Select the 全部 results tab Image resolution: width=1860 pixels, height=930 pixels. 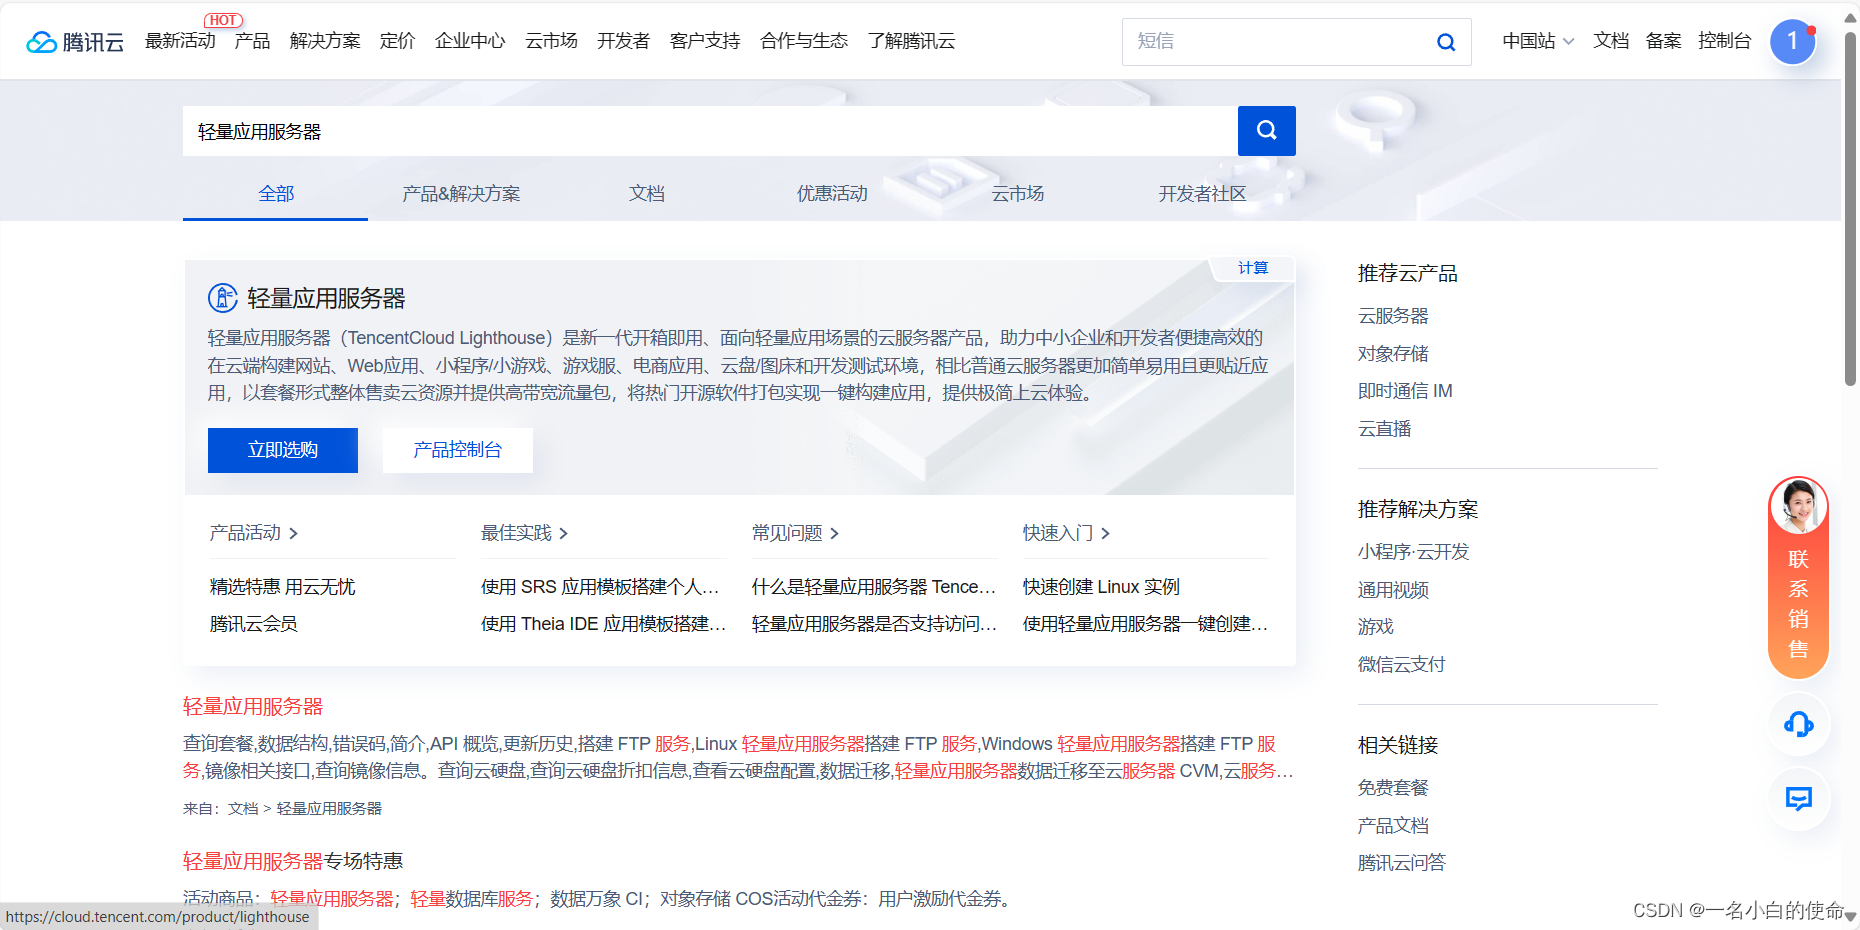click(x=276, y=194)
